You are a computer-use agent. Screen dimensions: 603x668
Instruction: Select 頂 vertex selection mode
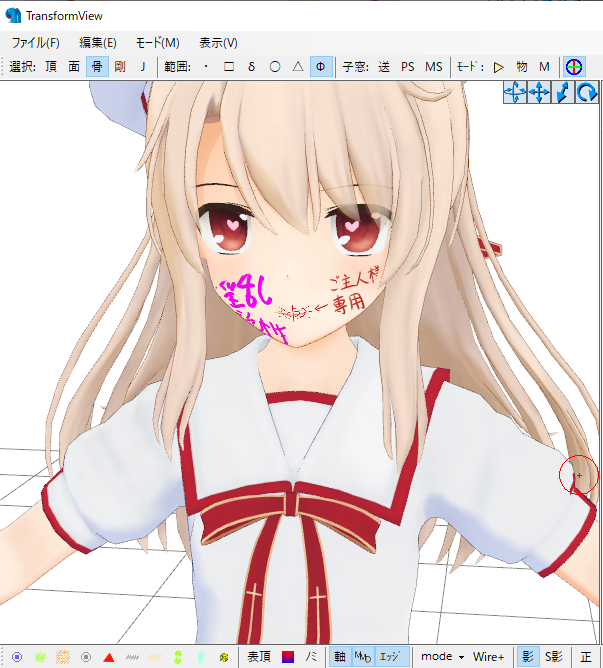pos(51,67)
